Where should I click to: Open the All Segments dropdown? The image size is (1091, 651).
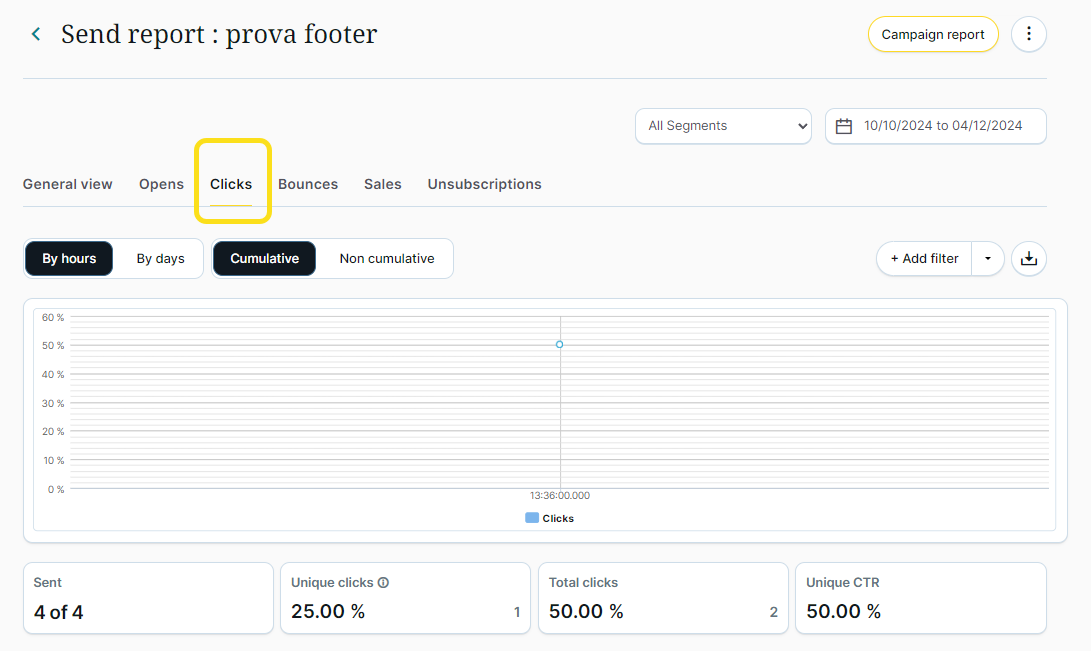(723, 126)
